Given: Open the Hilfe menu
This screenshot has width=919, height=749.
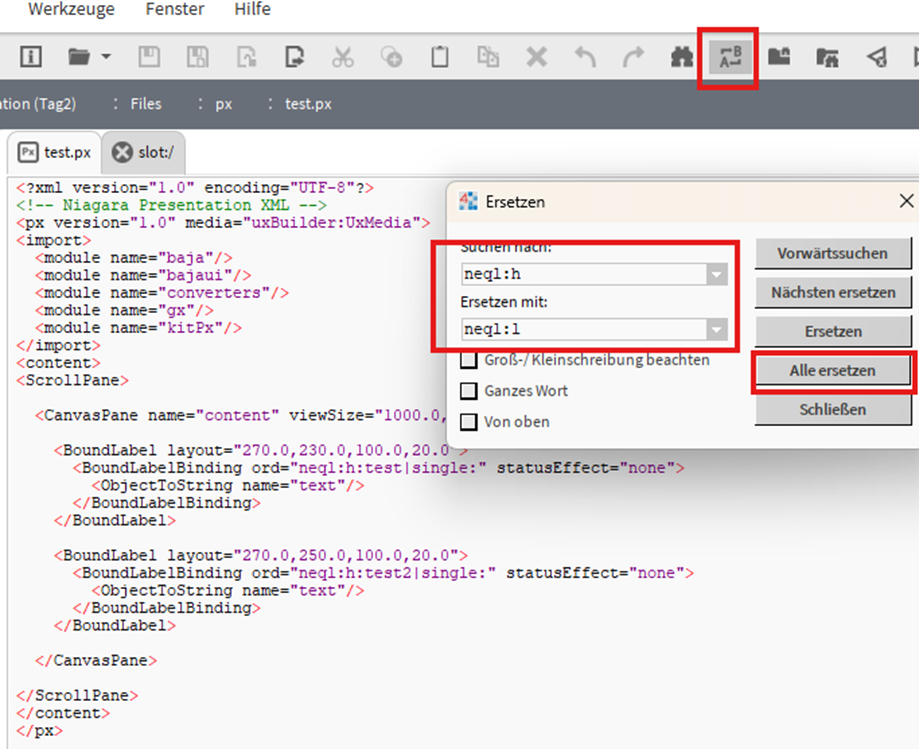Looking at the screenshot, I should (x=253, y=9).
